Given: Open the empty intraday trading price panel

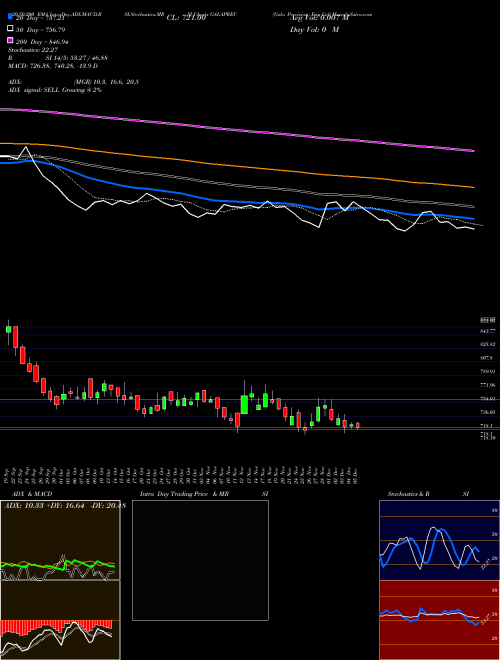Looking at the screenshot, I should click(x=200, y=560).
